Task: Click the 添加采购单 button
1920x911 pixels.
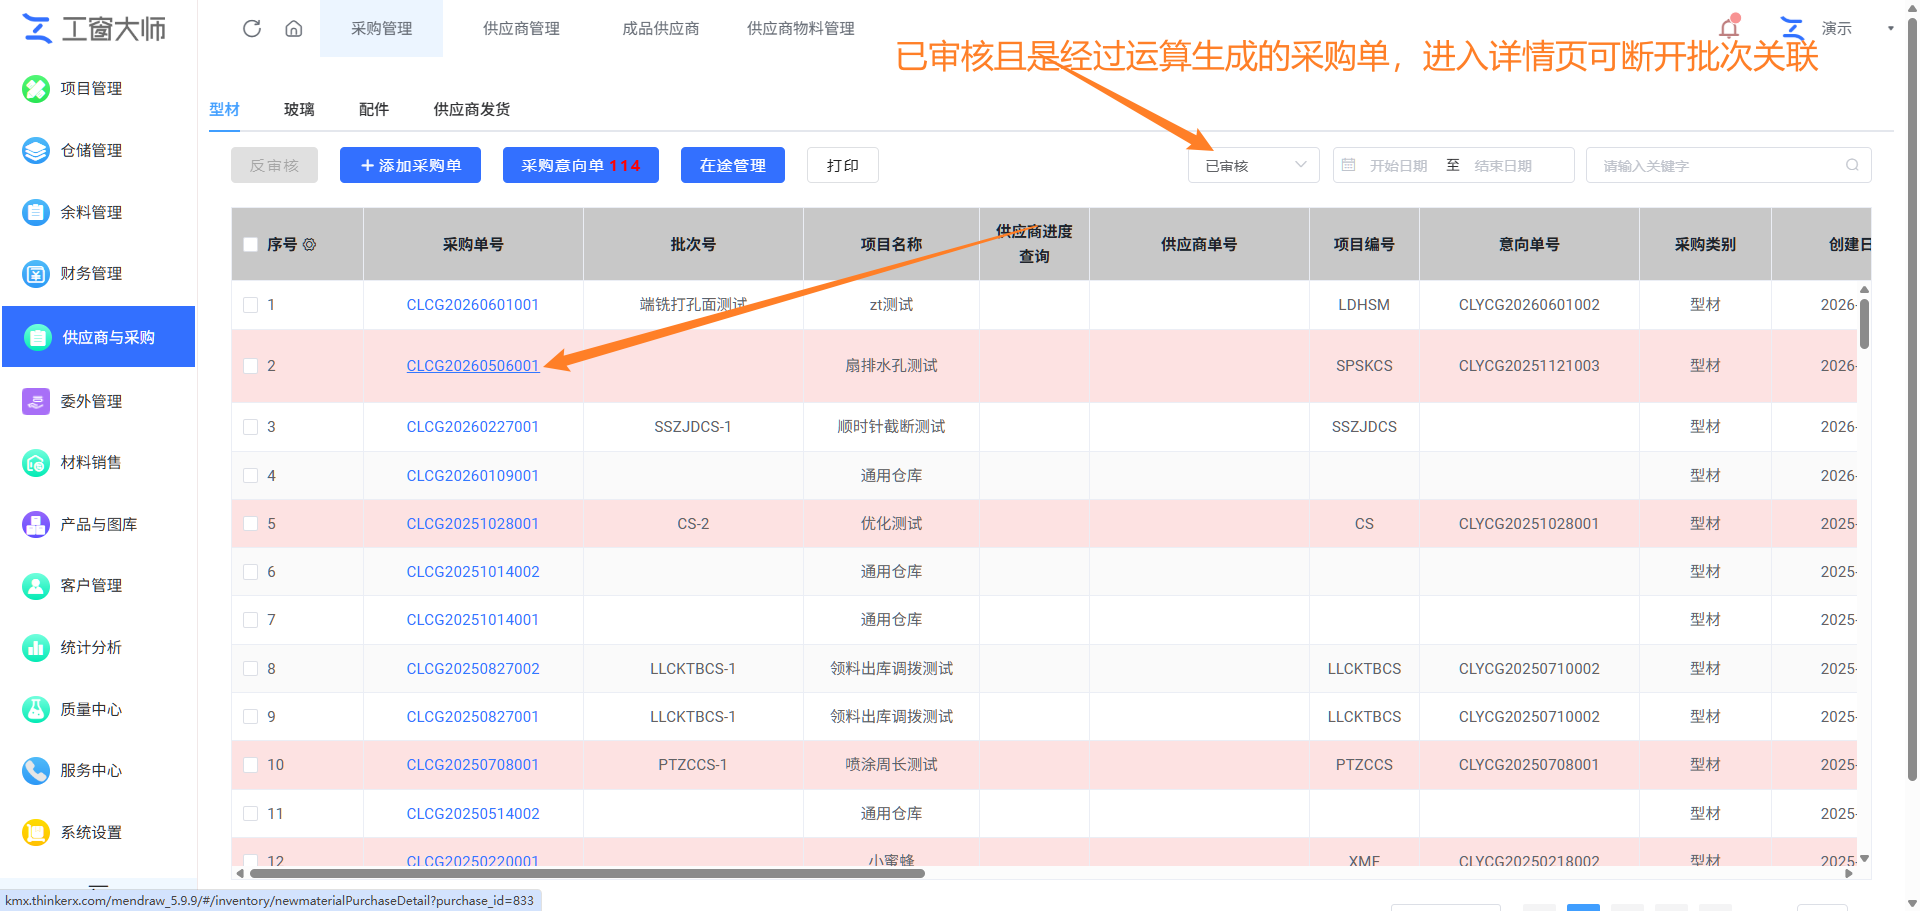Action: tap(410, 165)
